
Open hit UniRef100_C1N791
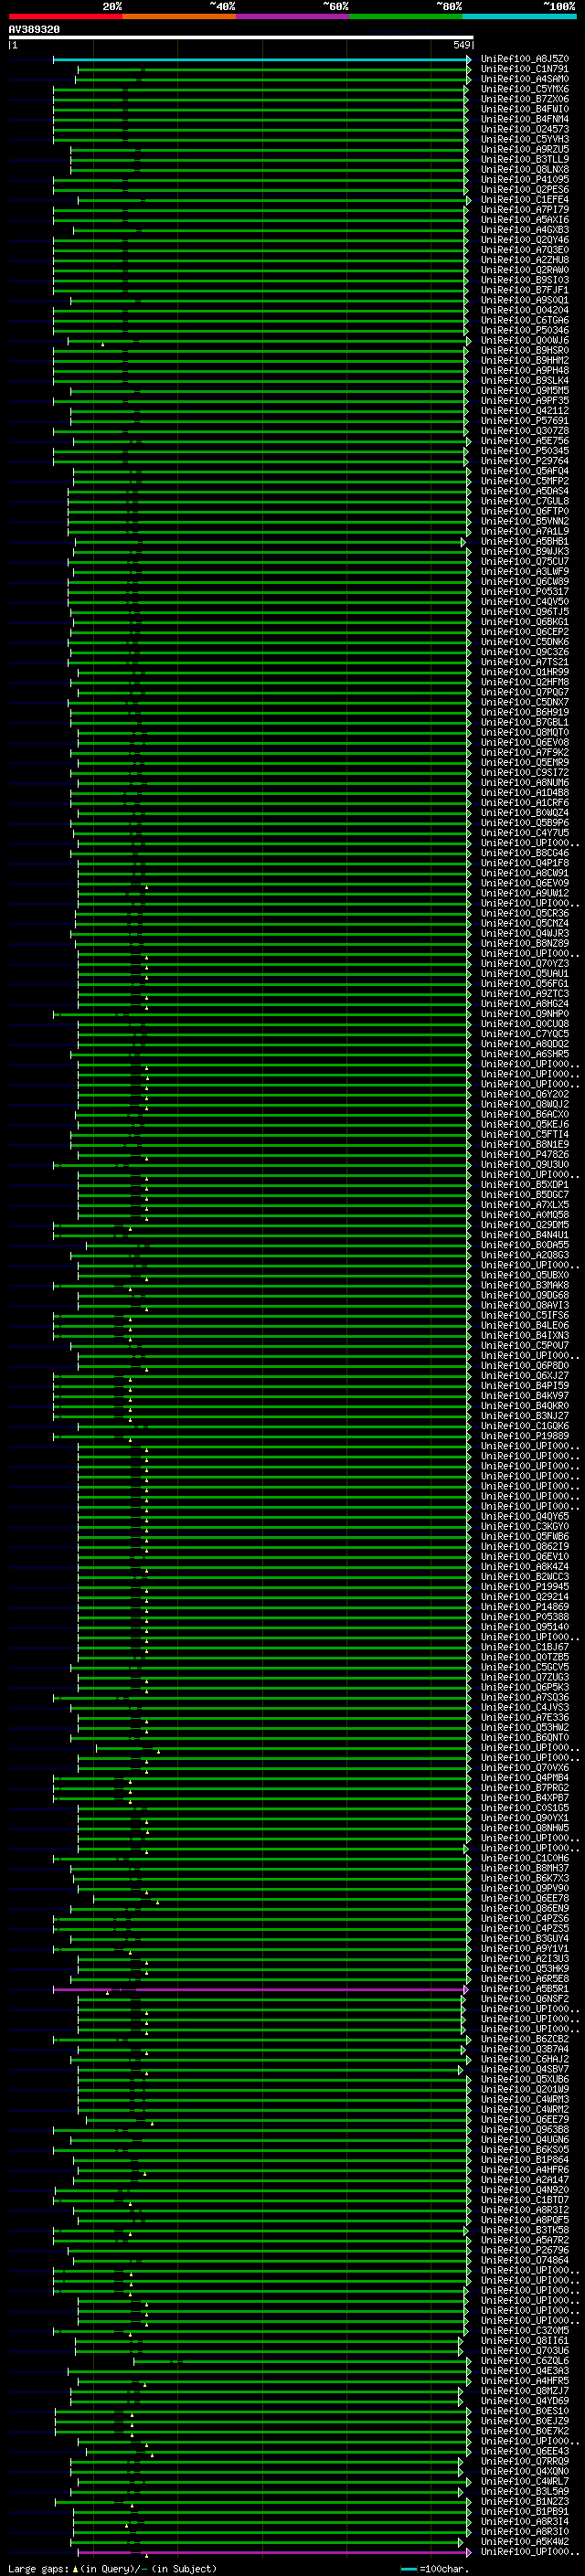pyautogui.click(x=525, y=69)
